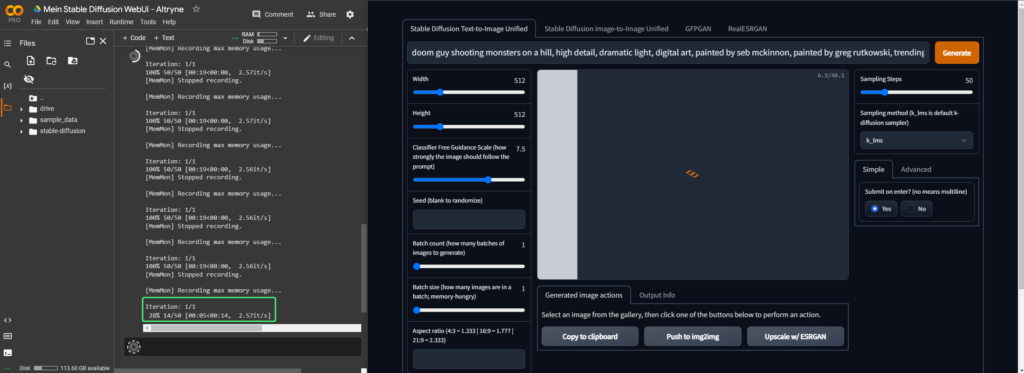Screen dimensions: 1024x373
Task: Adjust the Classifier Free Guidance Scale slider
Action: [x=488, y=180]
